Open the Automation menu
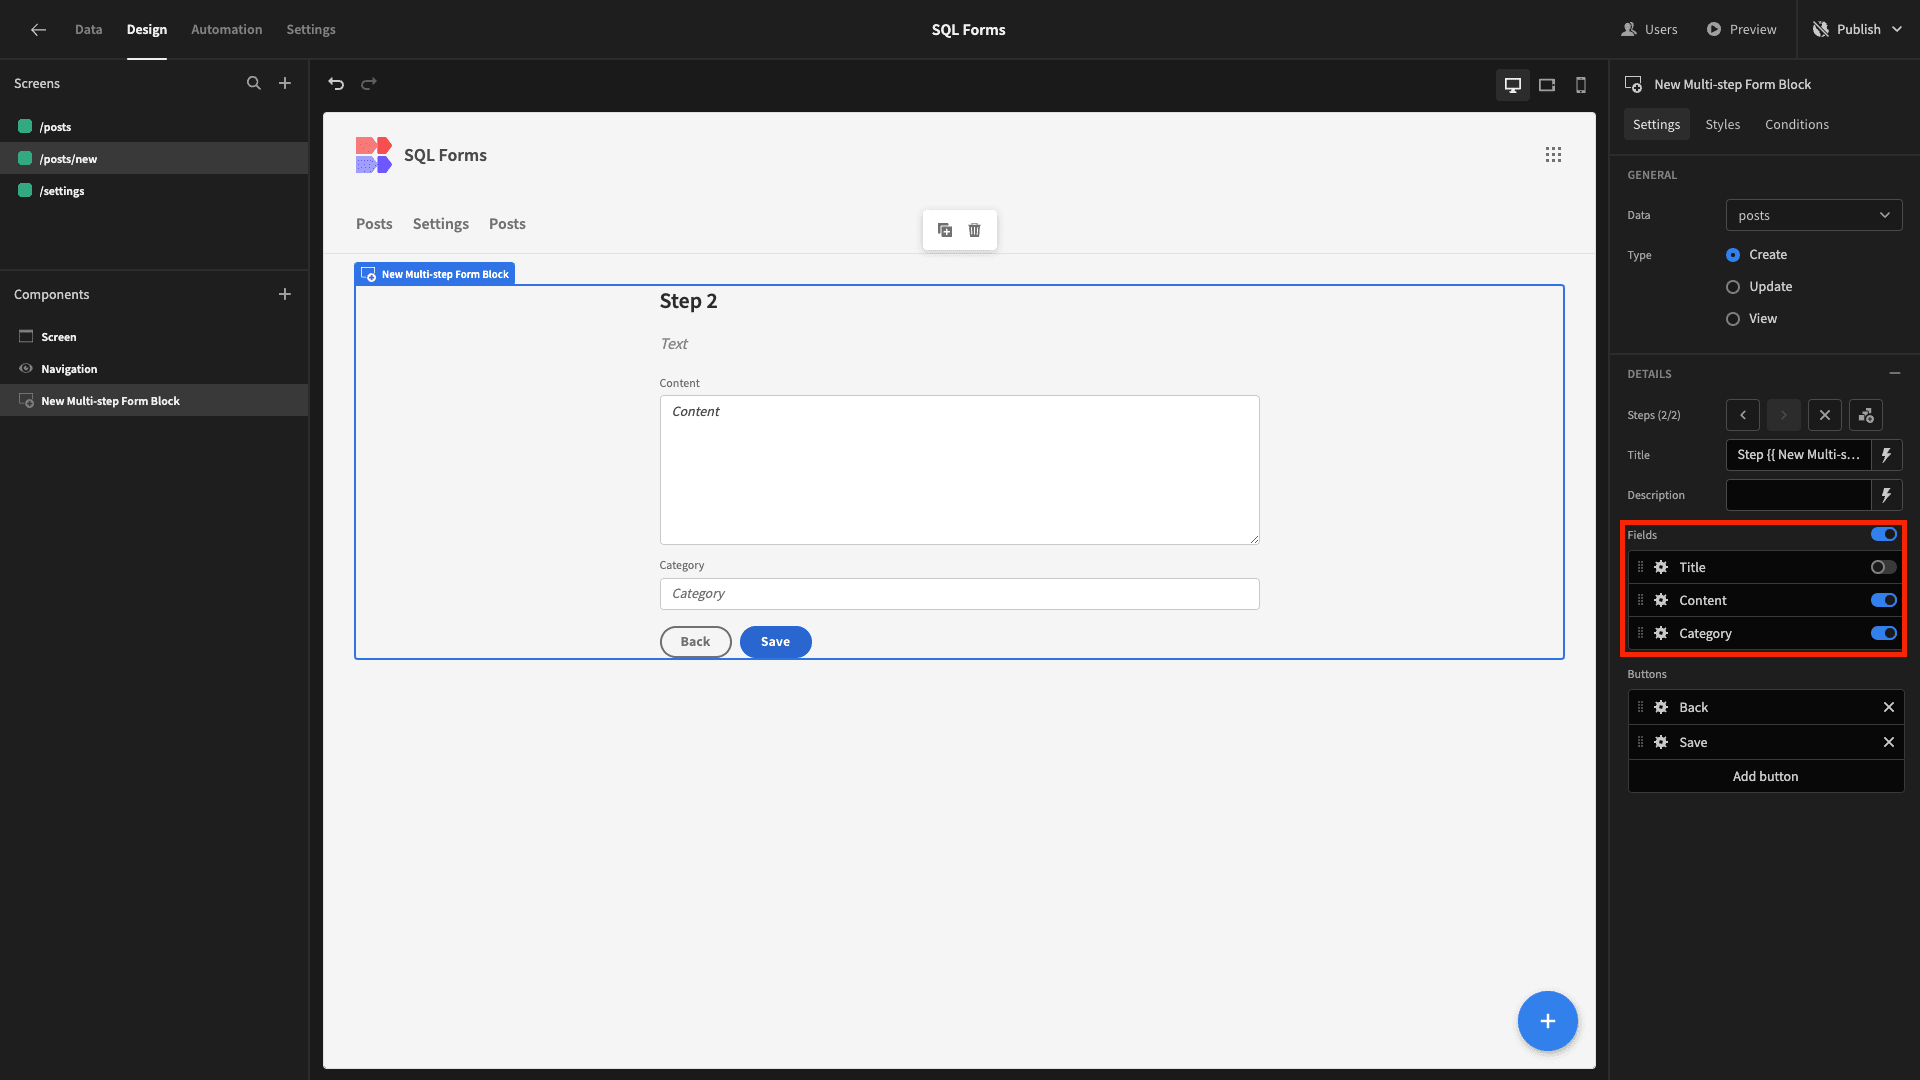The width and height of the screenshot is (1920, 1080). pos(226,29)
